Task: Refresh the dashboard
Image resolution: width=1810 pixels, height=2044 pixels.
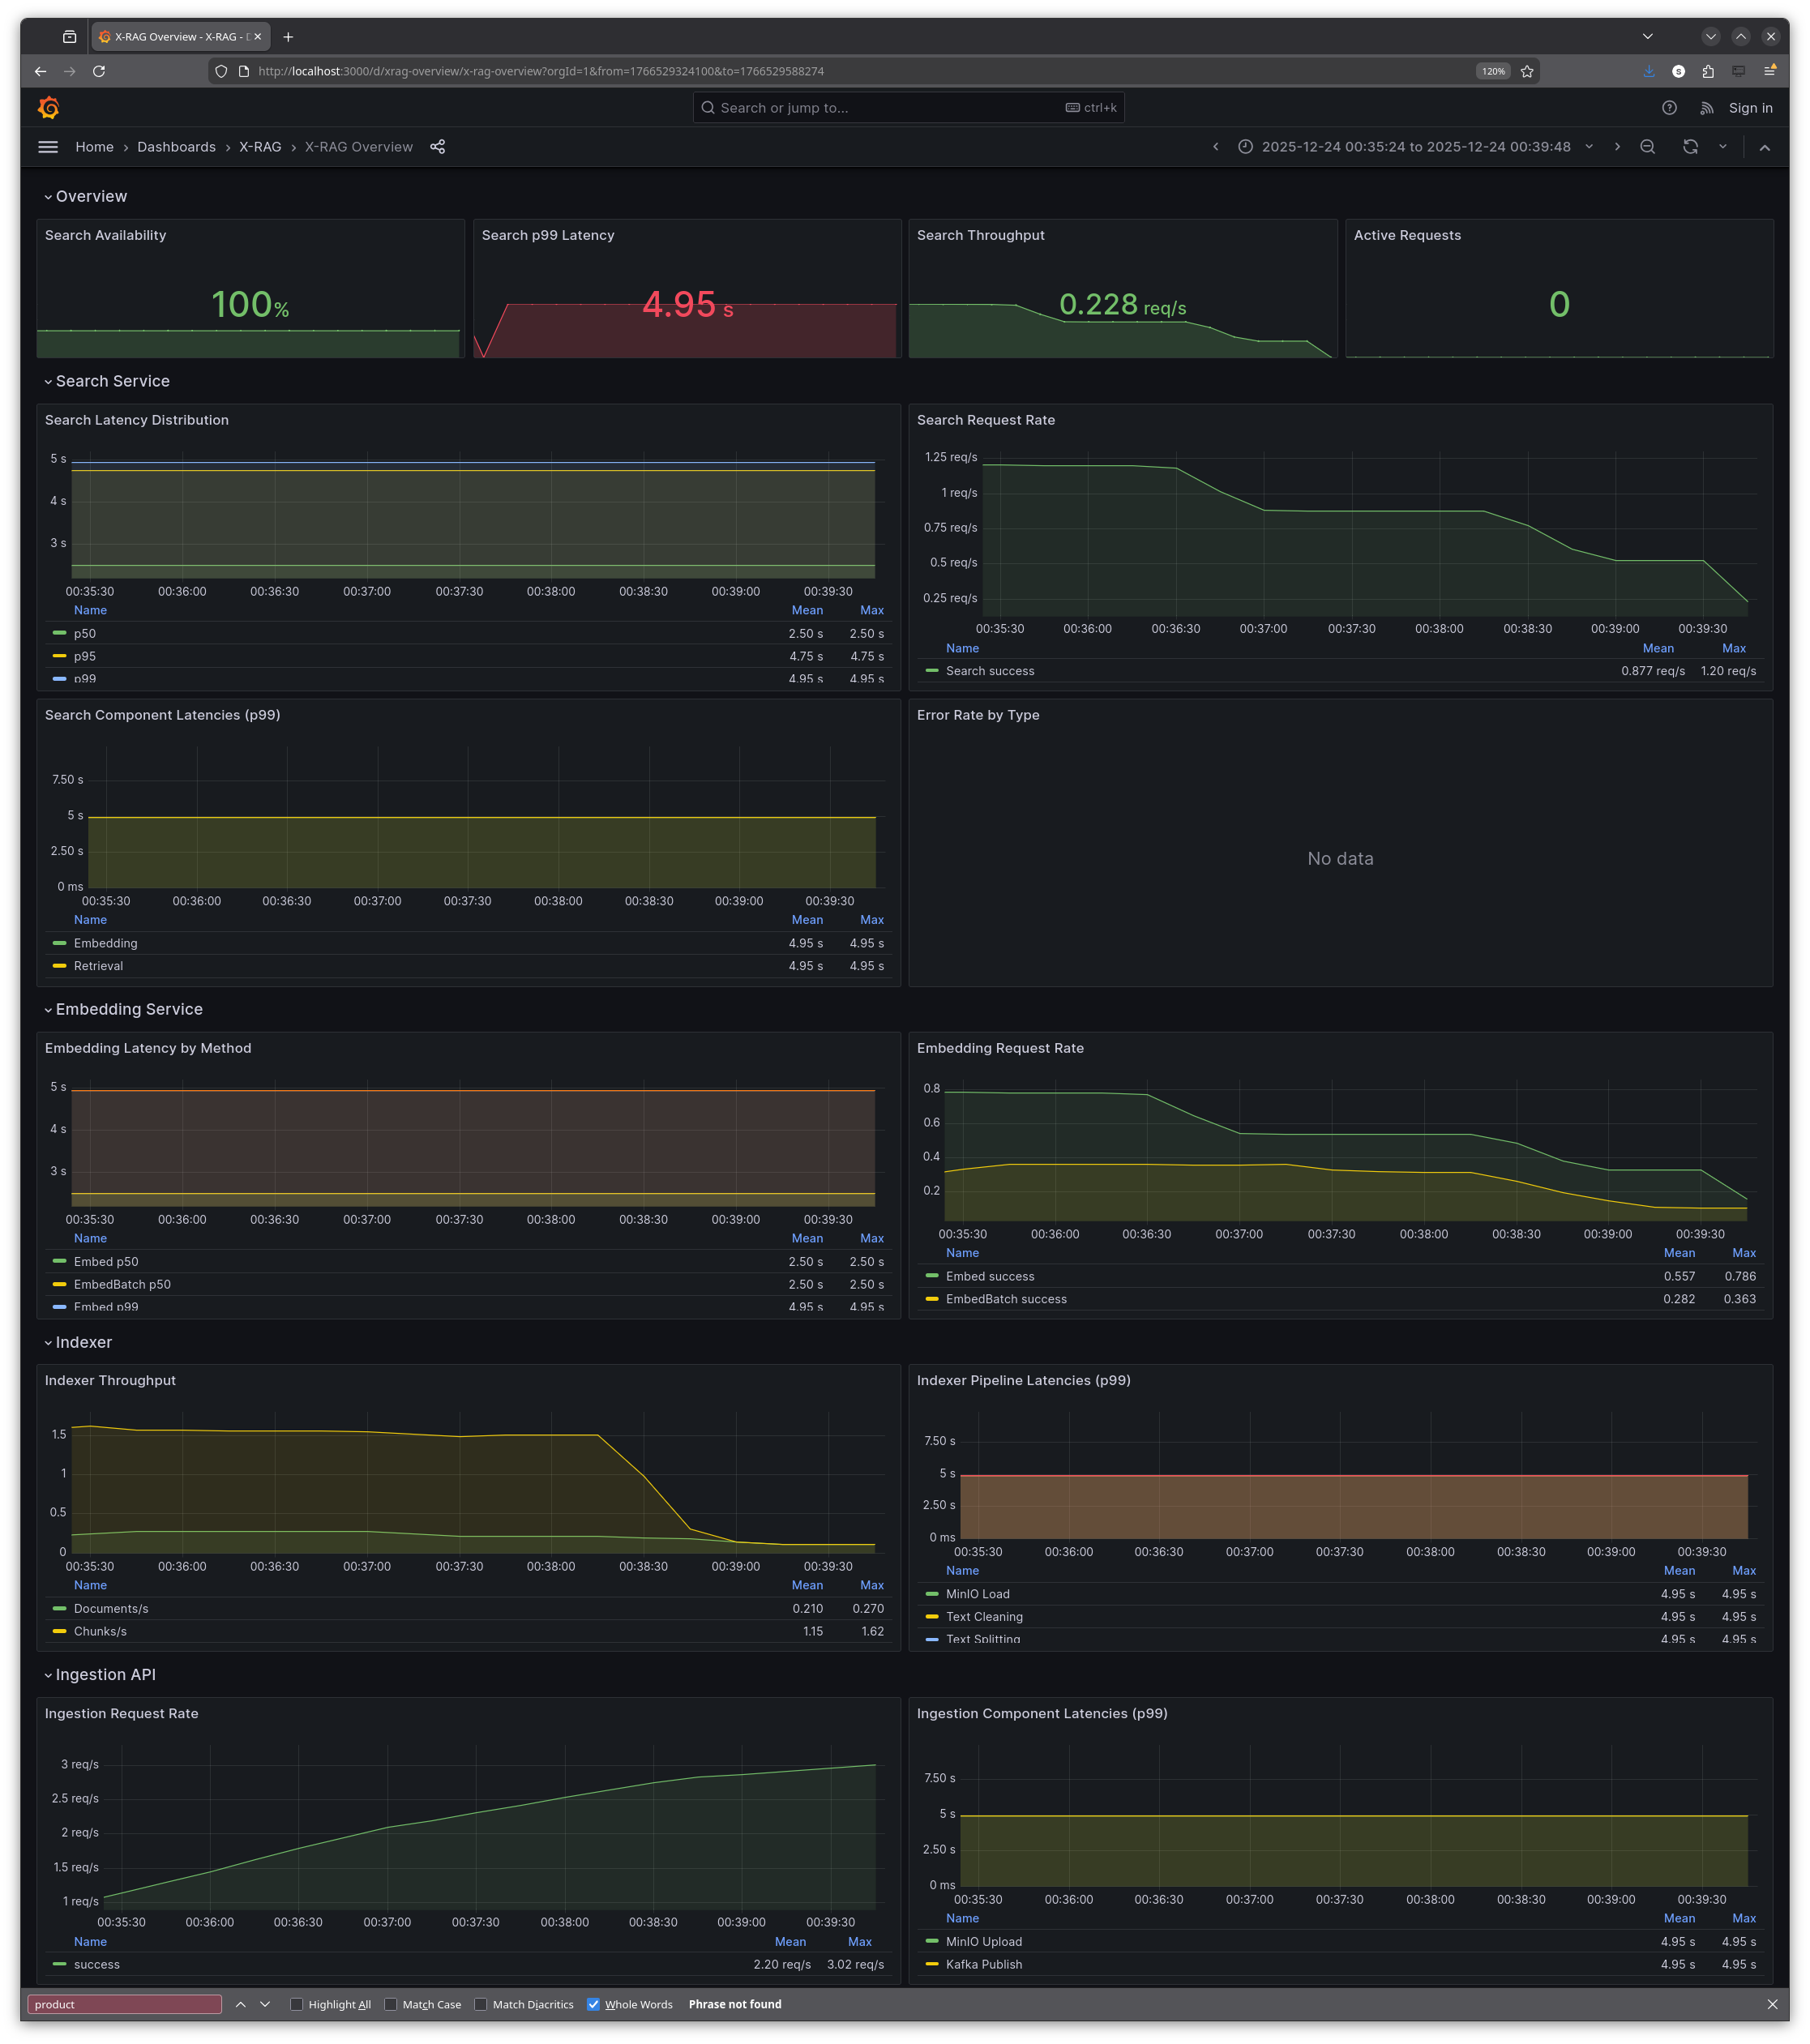Action: [x=1689, y=147]
